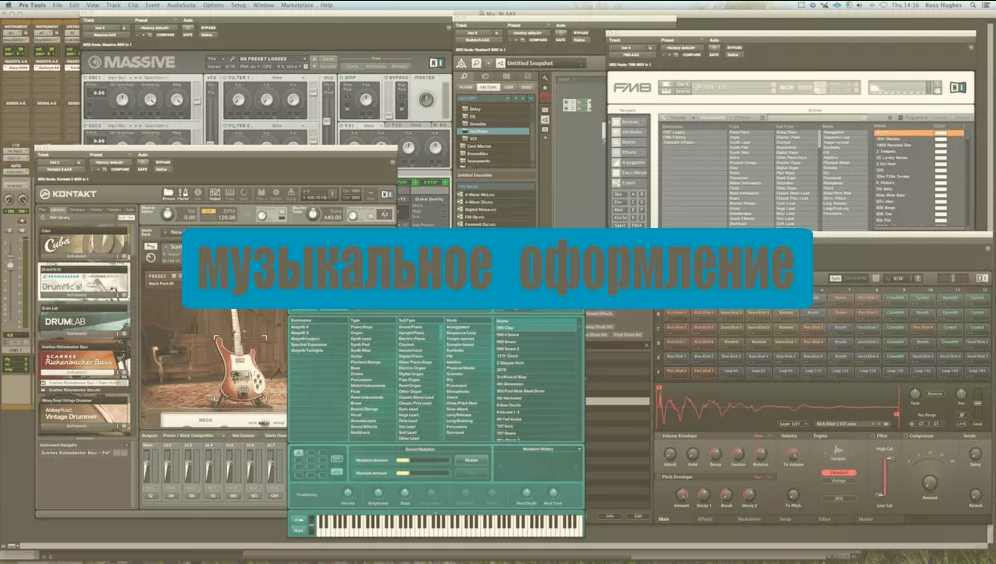Open Massive File dropdown

(x=216, y=58)
